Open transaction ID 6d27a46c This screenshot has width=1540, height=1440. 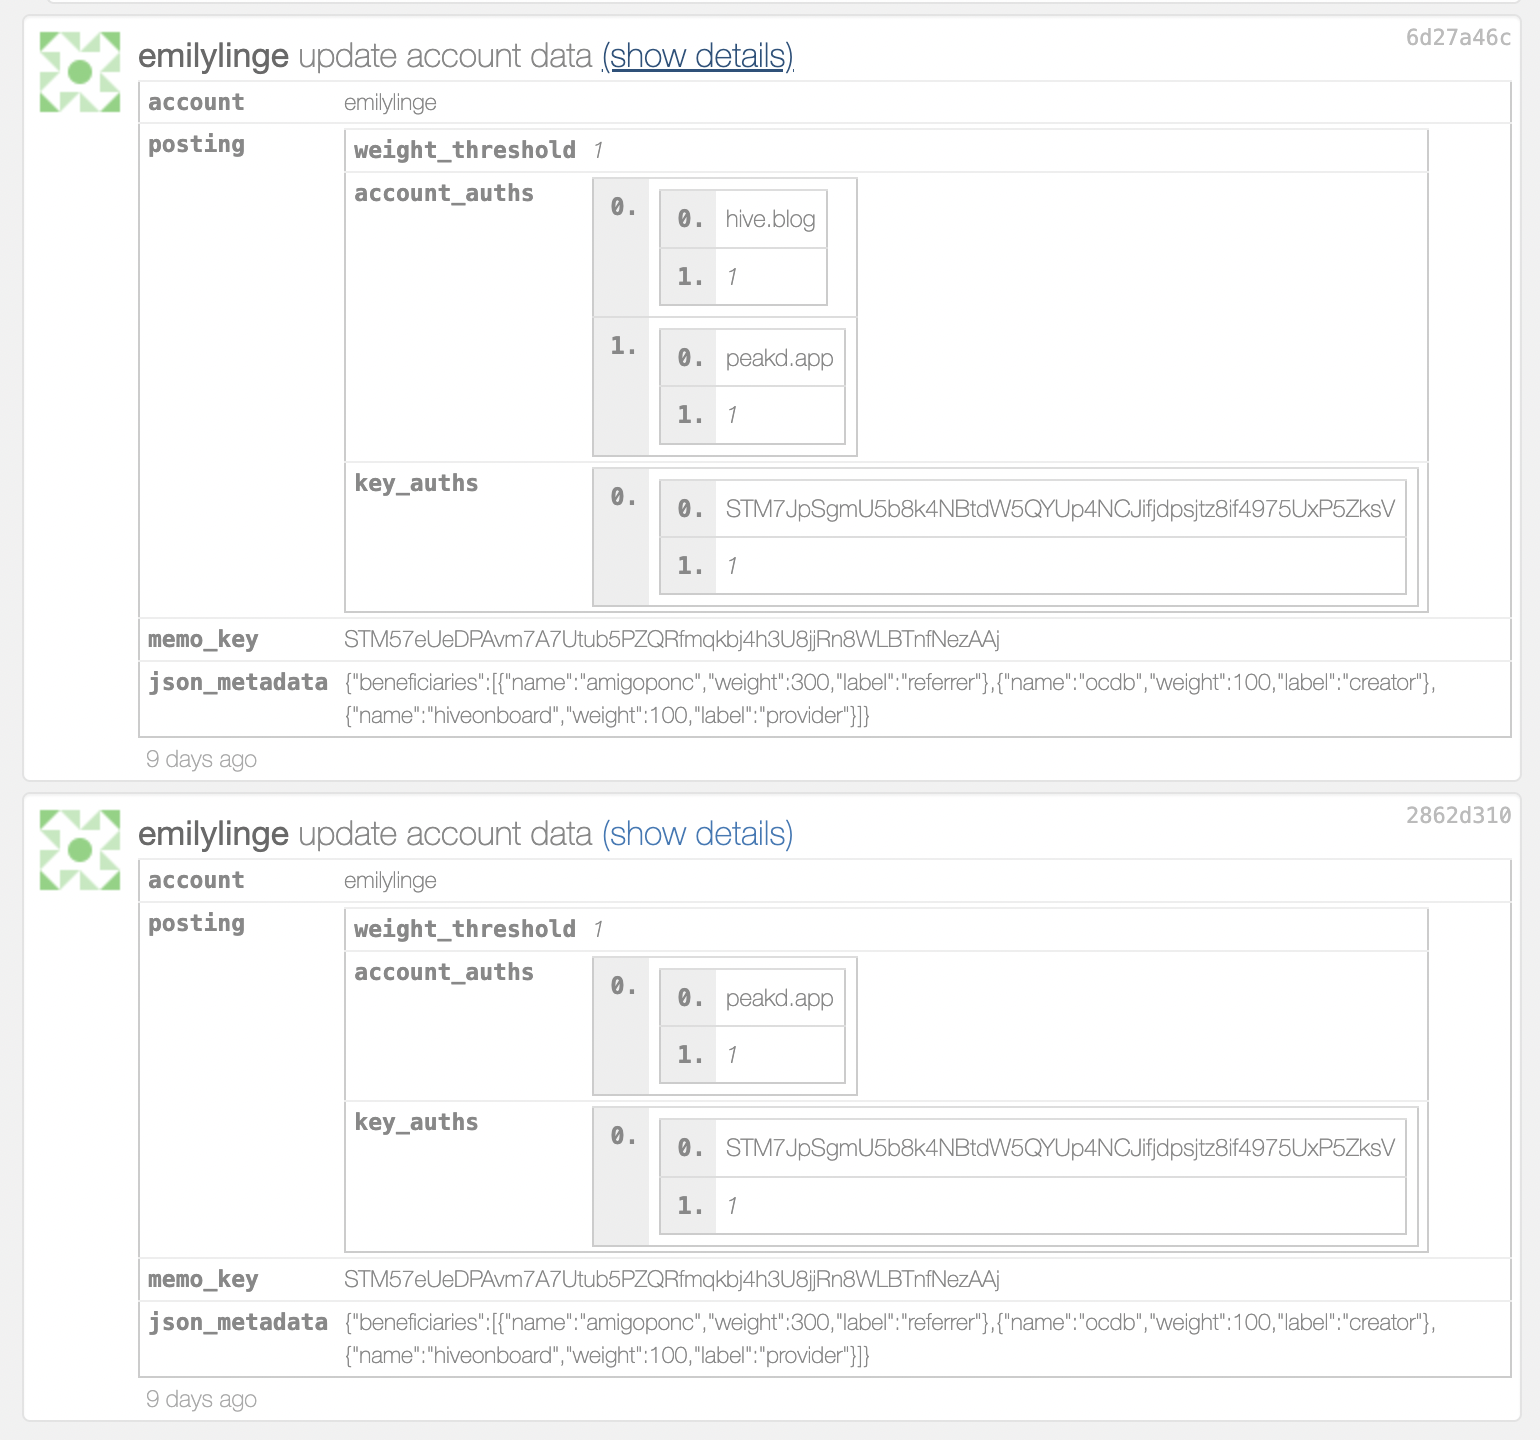pyautogui.click(x=1458, y=38)
